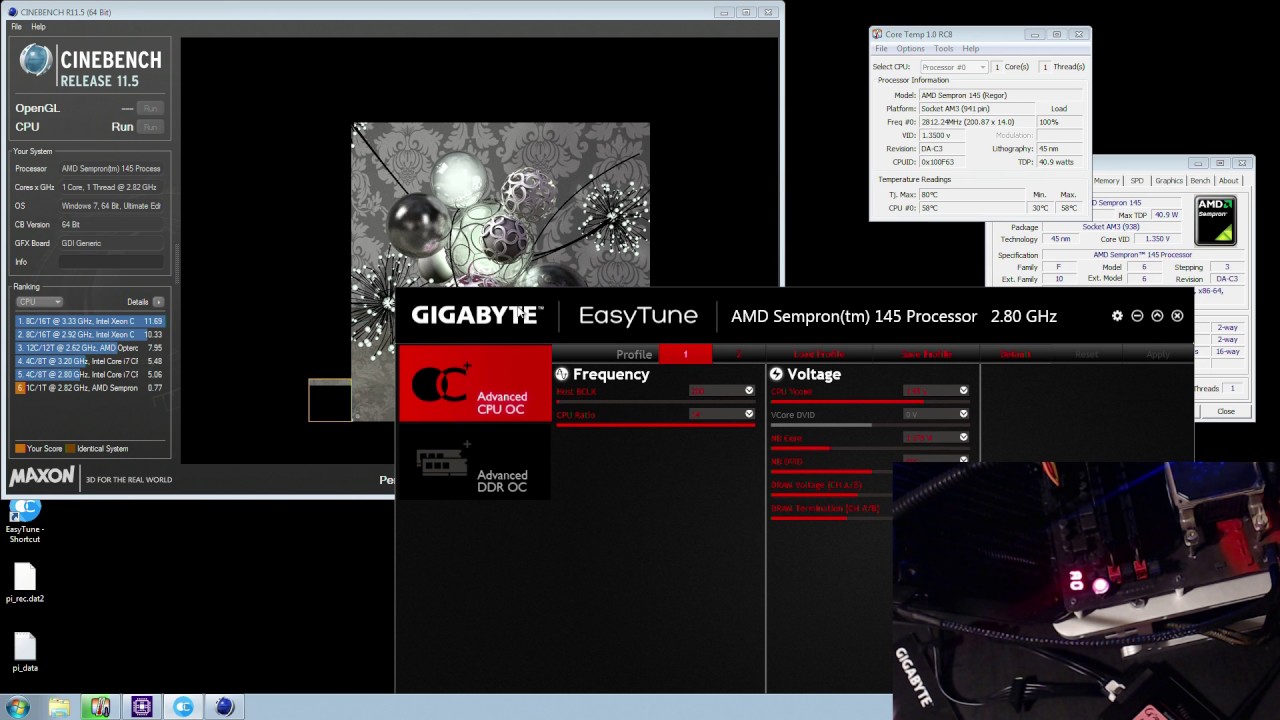Open the CPU ranking dropdown in Cinebench
The height and width of the screenshot is (720, 1280).
tap(38, 302)
